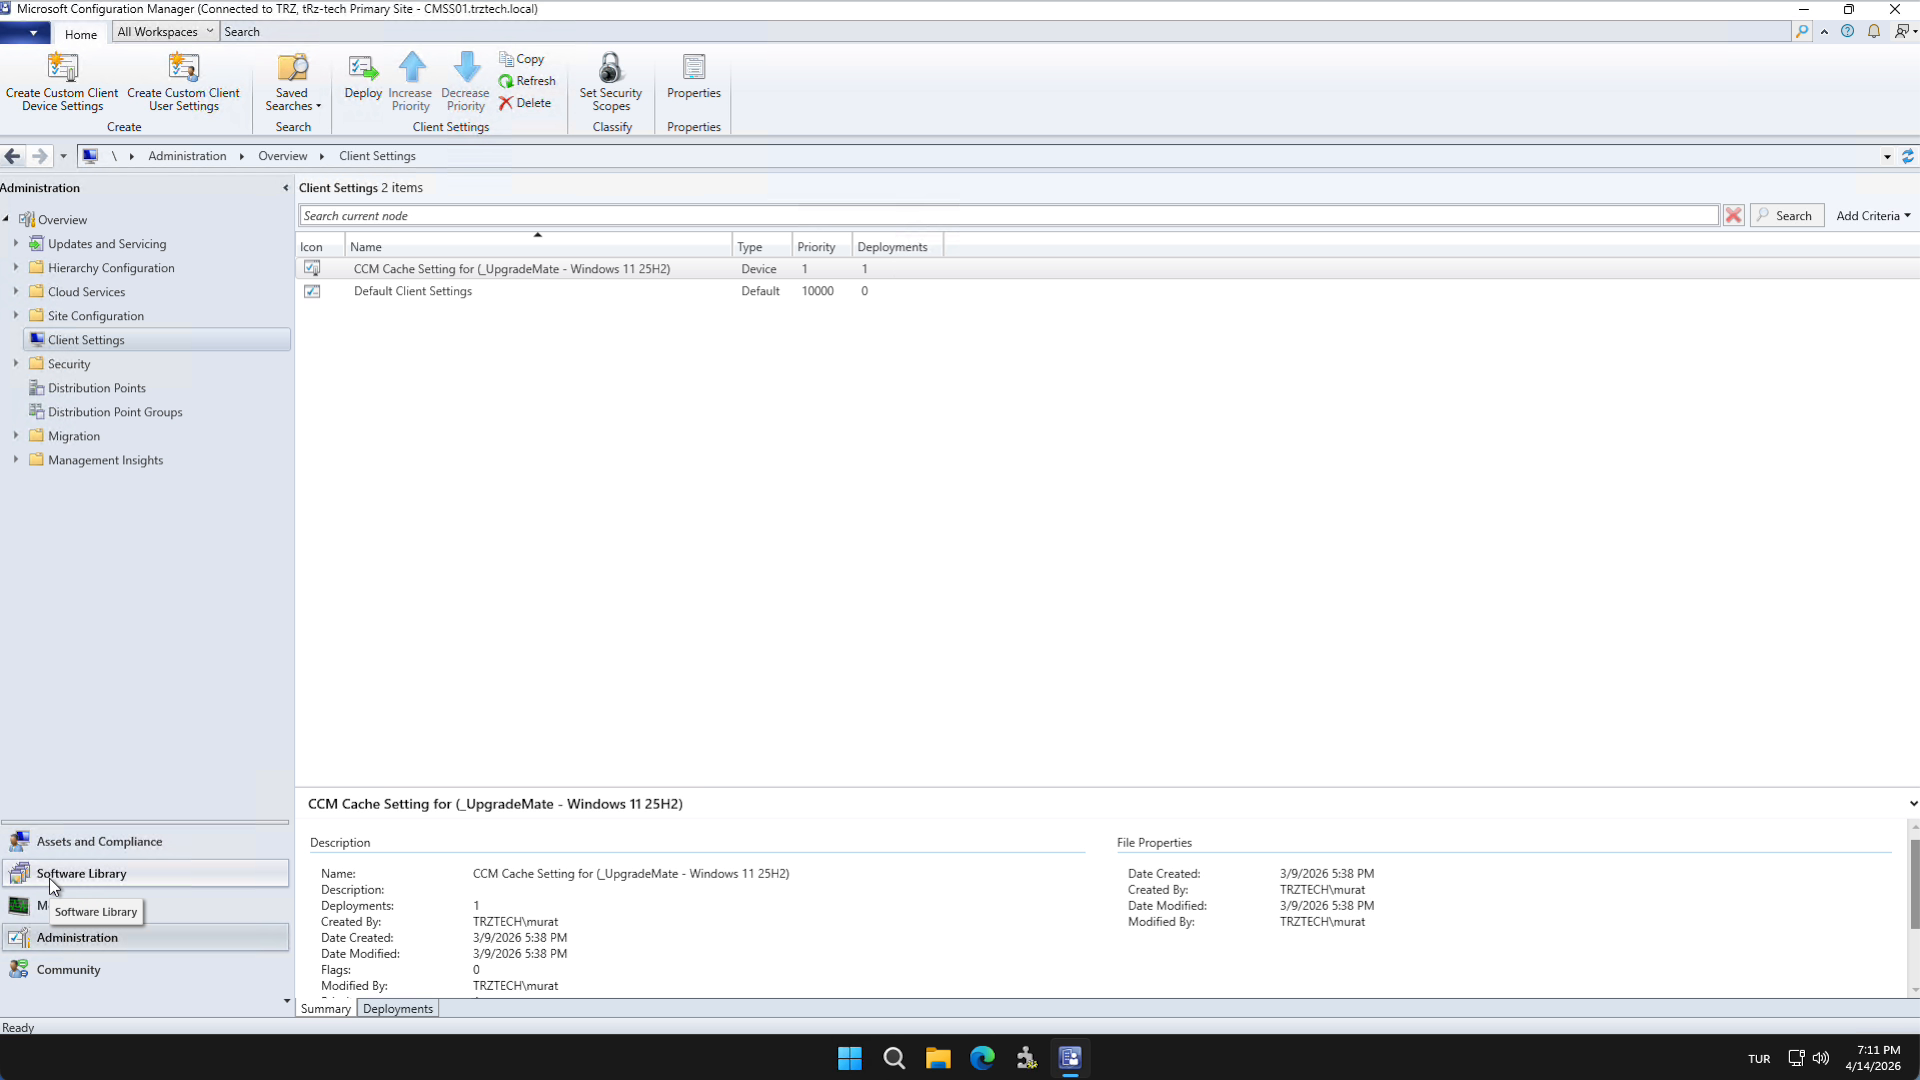
Task: Open Distribution Point Groups node
Action: click(x=115, y=412)
